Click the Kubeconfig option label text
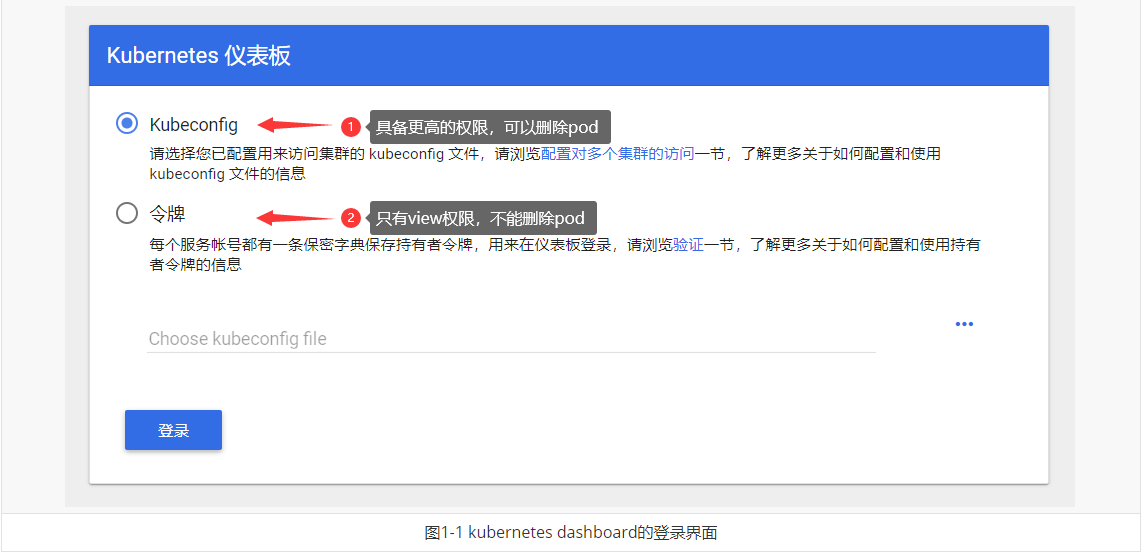 (x=193, y=125)
